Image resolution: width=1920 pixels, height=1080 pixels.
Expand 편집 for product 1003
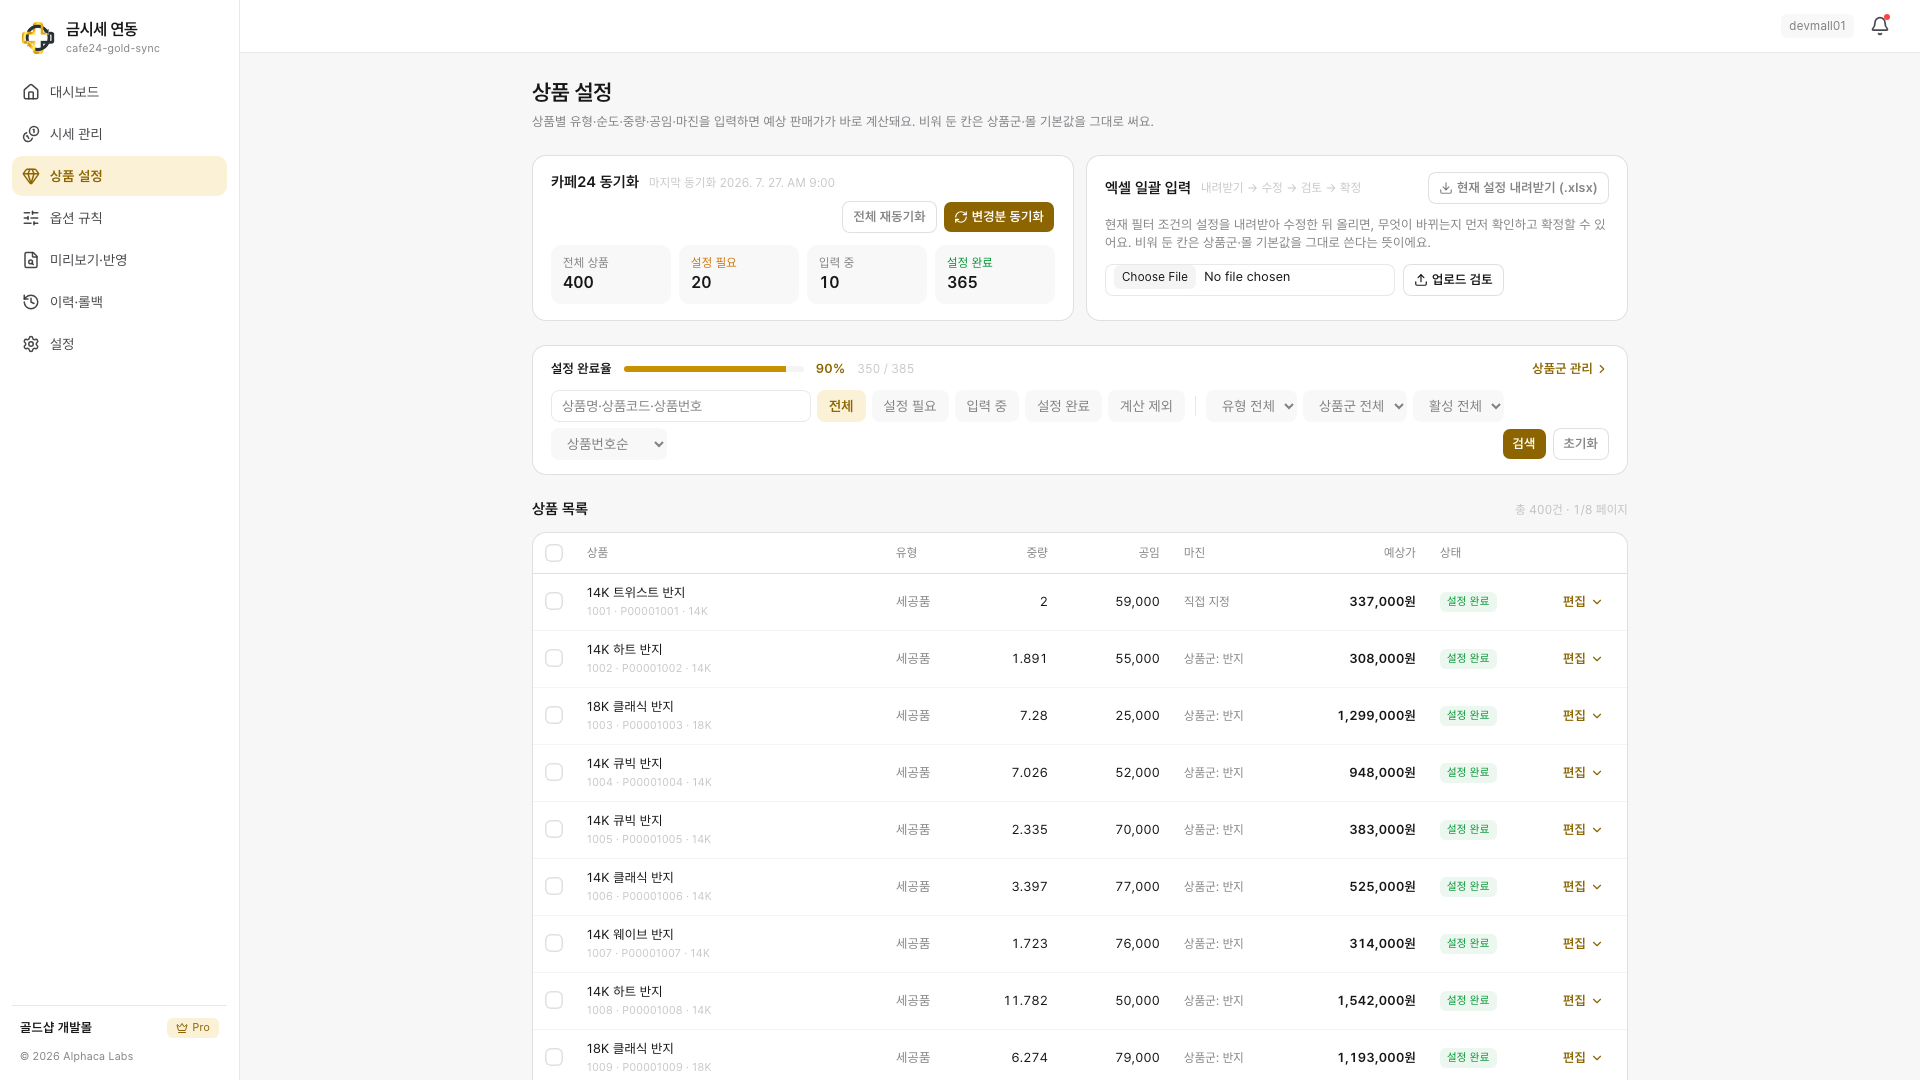click(x=1582, y=716)
